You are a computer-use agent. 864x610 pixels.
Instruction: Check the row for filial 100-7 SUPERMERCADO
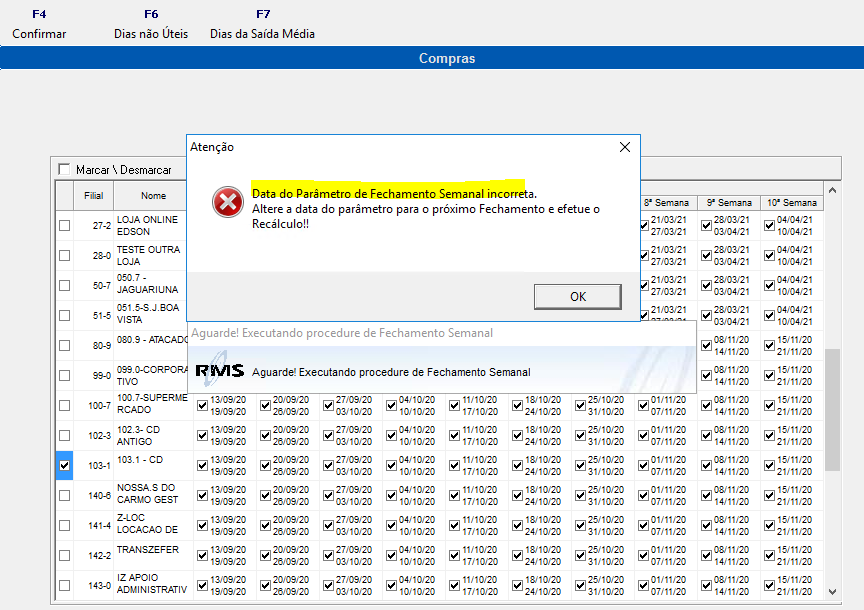point(64,406)
